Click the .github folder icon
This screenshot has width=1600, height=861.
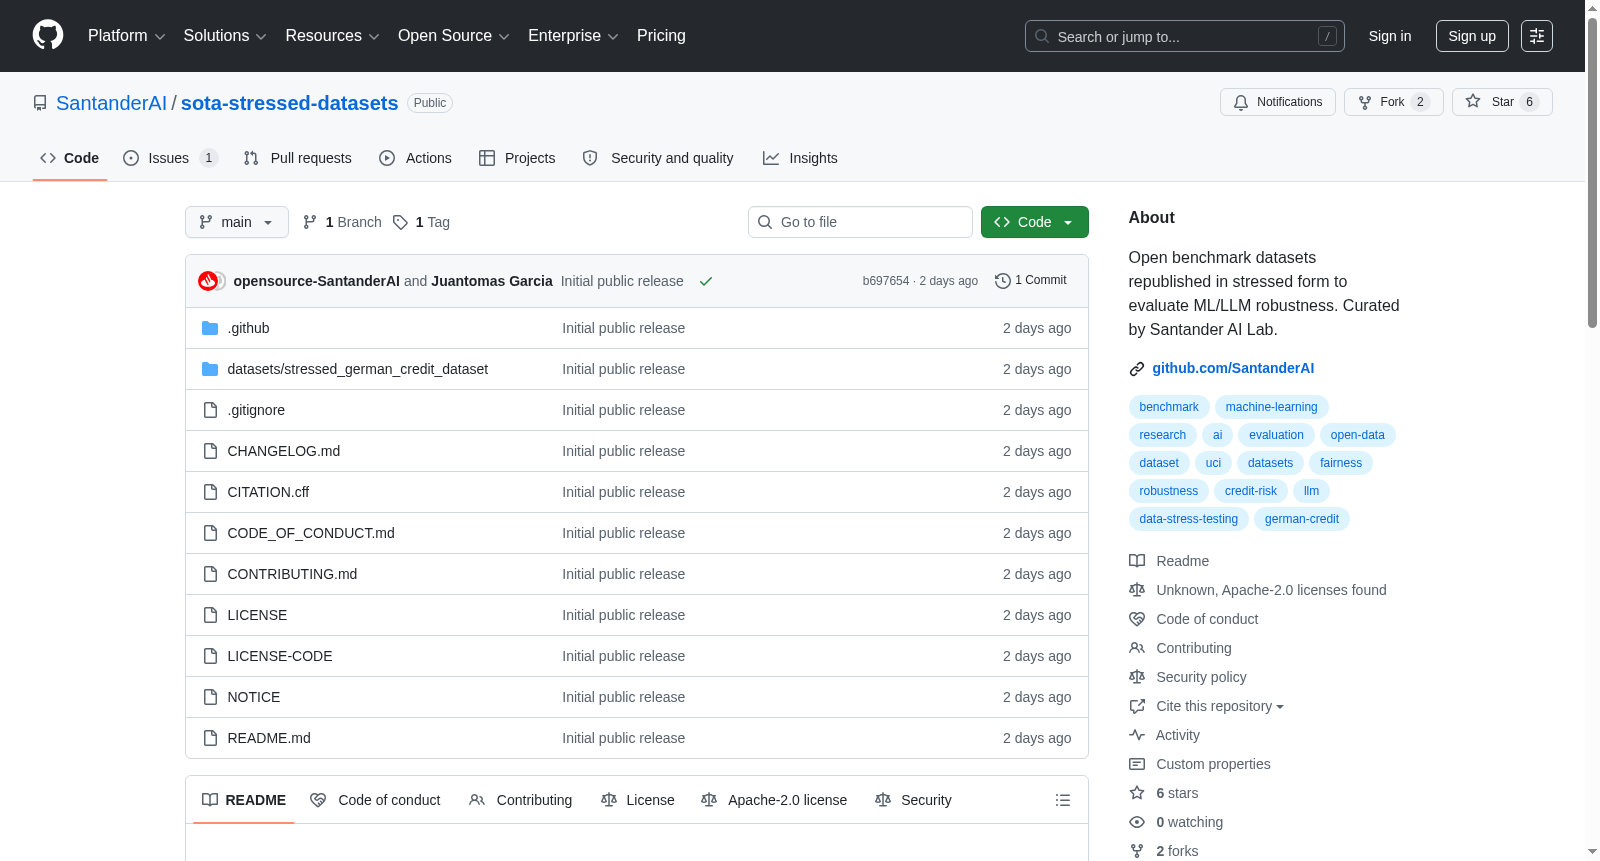[210, 328]
